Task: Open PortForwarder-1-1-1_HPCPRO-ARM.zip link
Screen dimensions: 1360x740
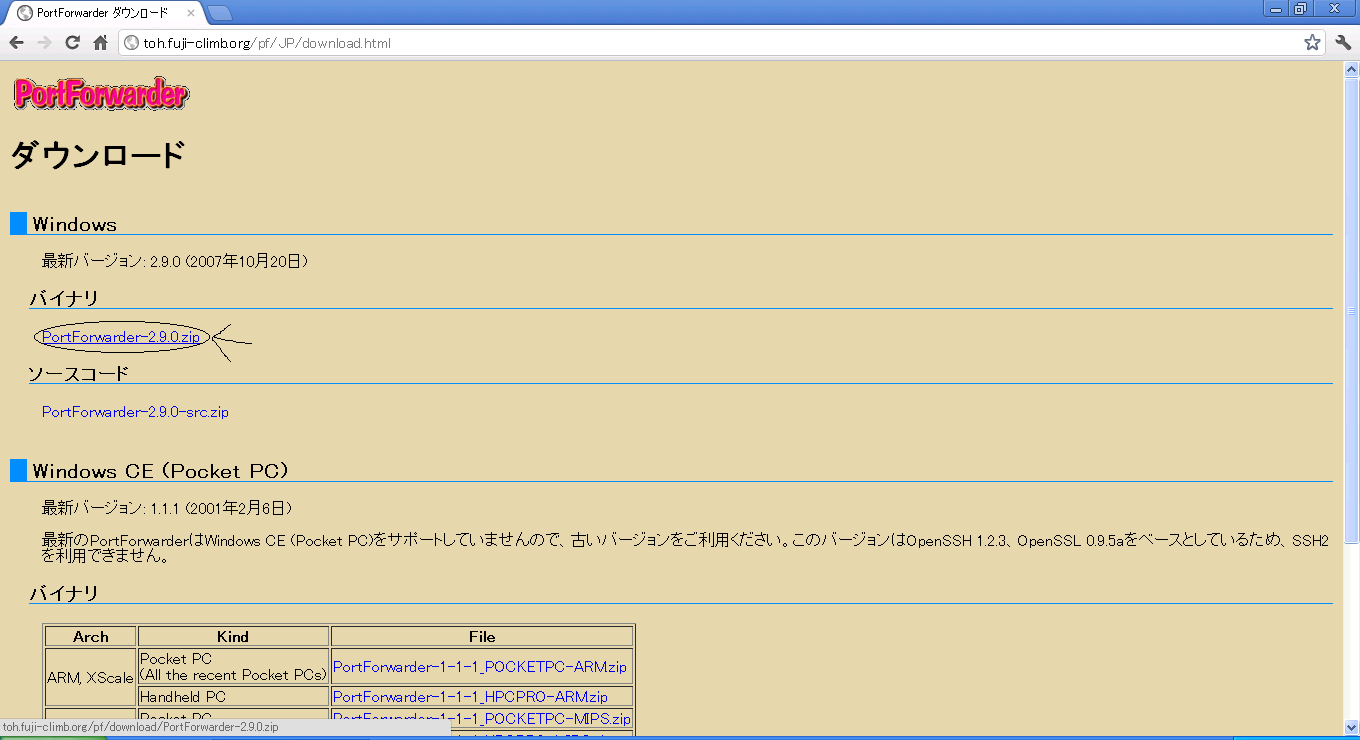Action: [x=470, y=697]
